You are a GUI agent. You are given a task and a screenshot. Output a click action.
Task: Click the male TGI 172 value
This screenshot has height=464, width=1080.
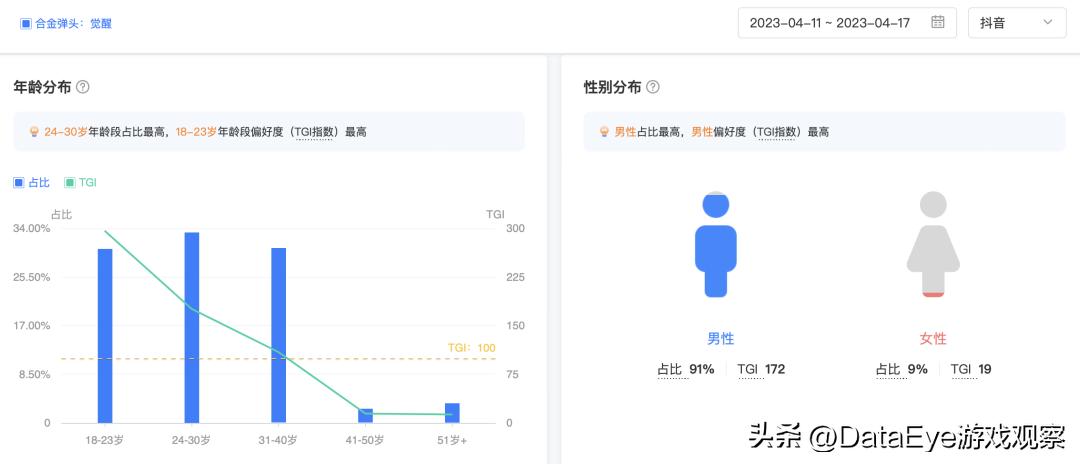click(x=761, y=370)
